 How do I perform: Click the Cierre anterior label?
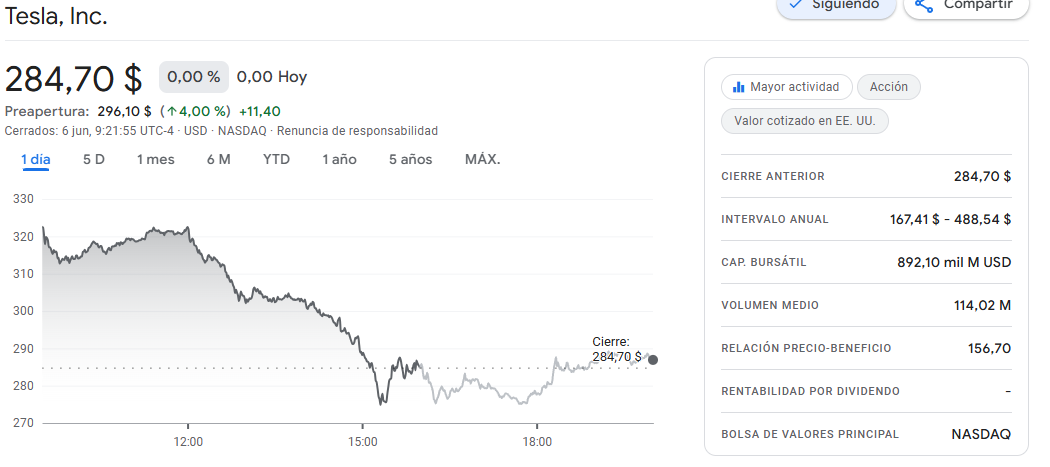point(773,176)
